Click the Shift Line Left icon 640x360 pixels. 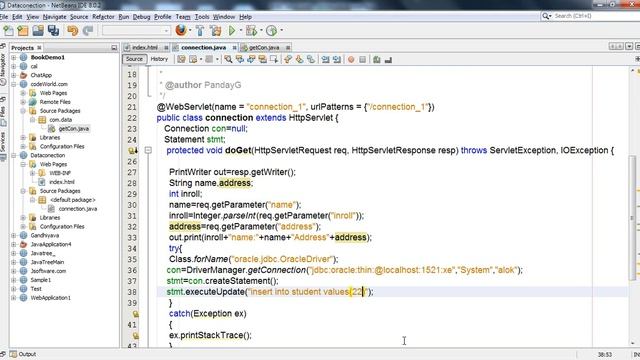point(325,60)
